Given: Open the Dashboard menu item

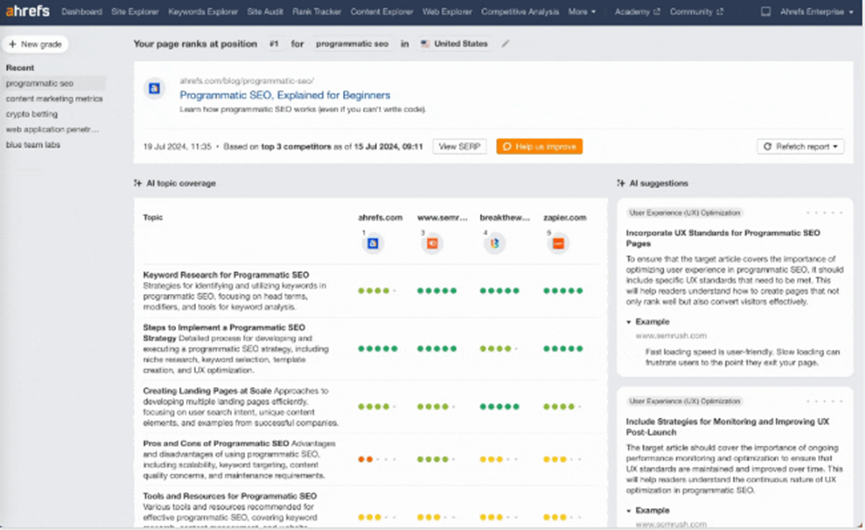Looking at the screenshot, I should (82, 12).
